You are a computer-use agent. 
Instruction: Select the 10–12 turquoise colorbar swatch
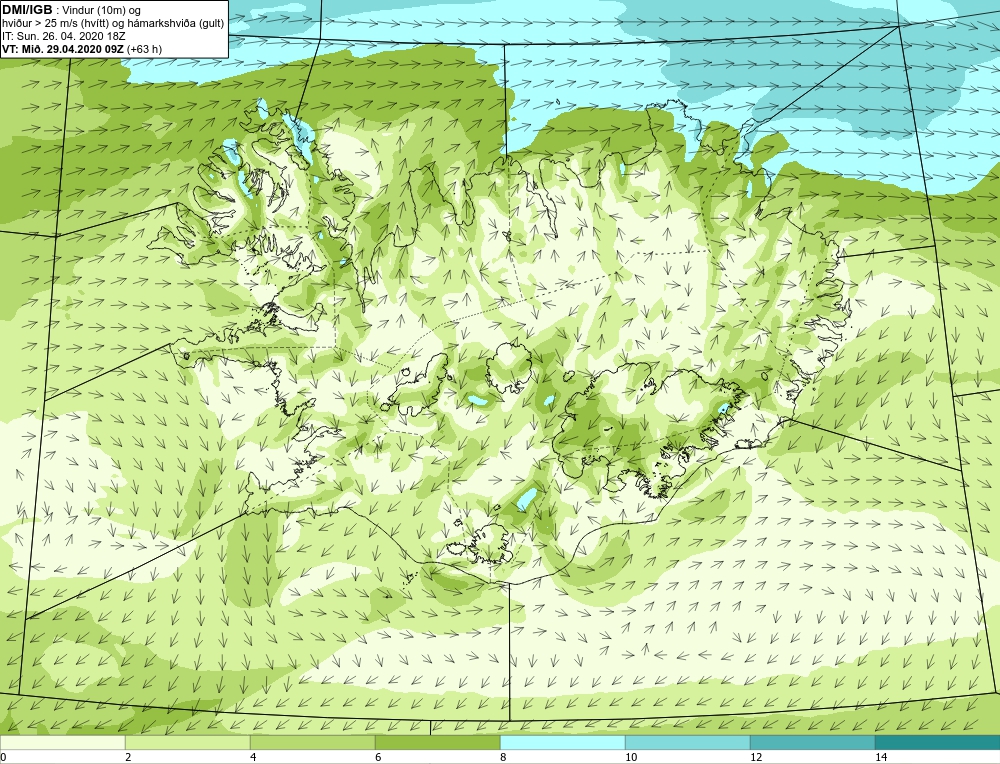688,742
